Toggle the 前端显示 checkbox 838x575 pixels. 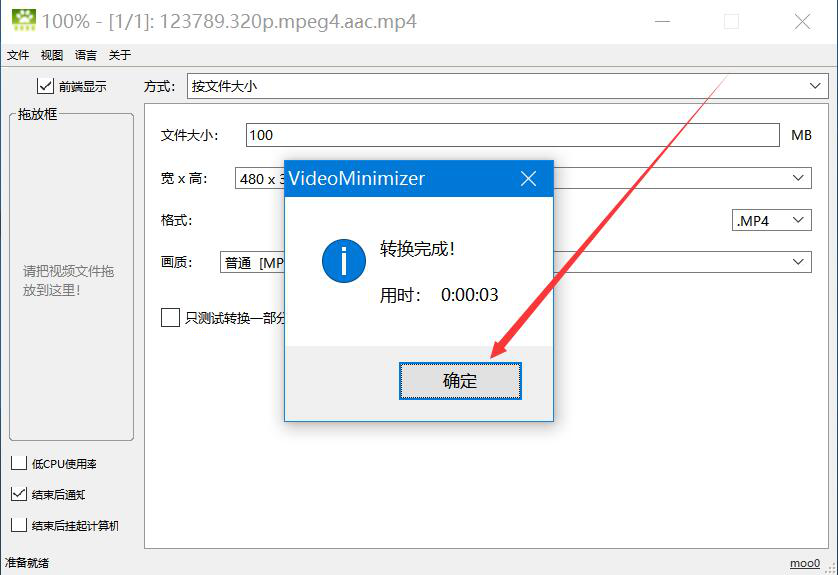45,86
